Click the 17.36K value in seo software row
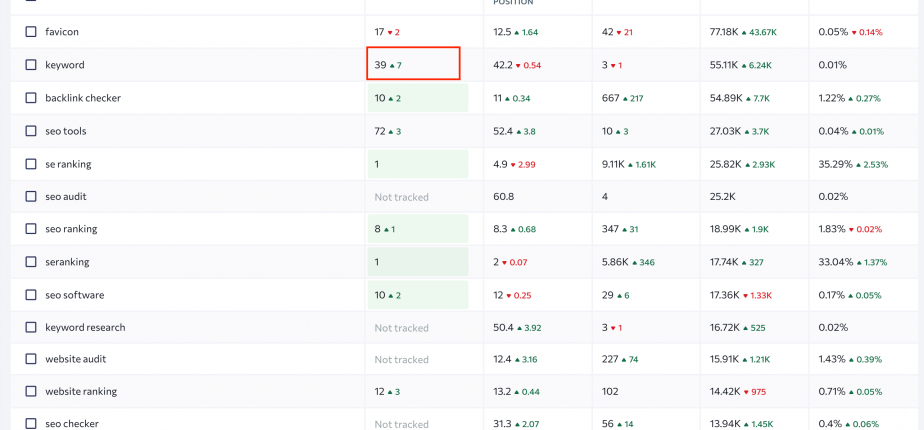924x430 pixels. [x=724, y=295]
